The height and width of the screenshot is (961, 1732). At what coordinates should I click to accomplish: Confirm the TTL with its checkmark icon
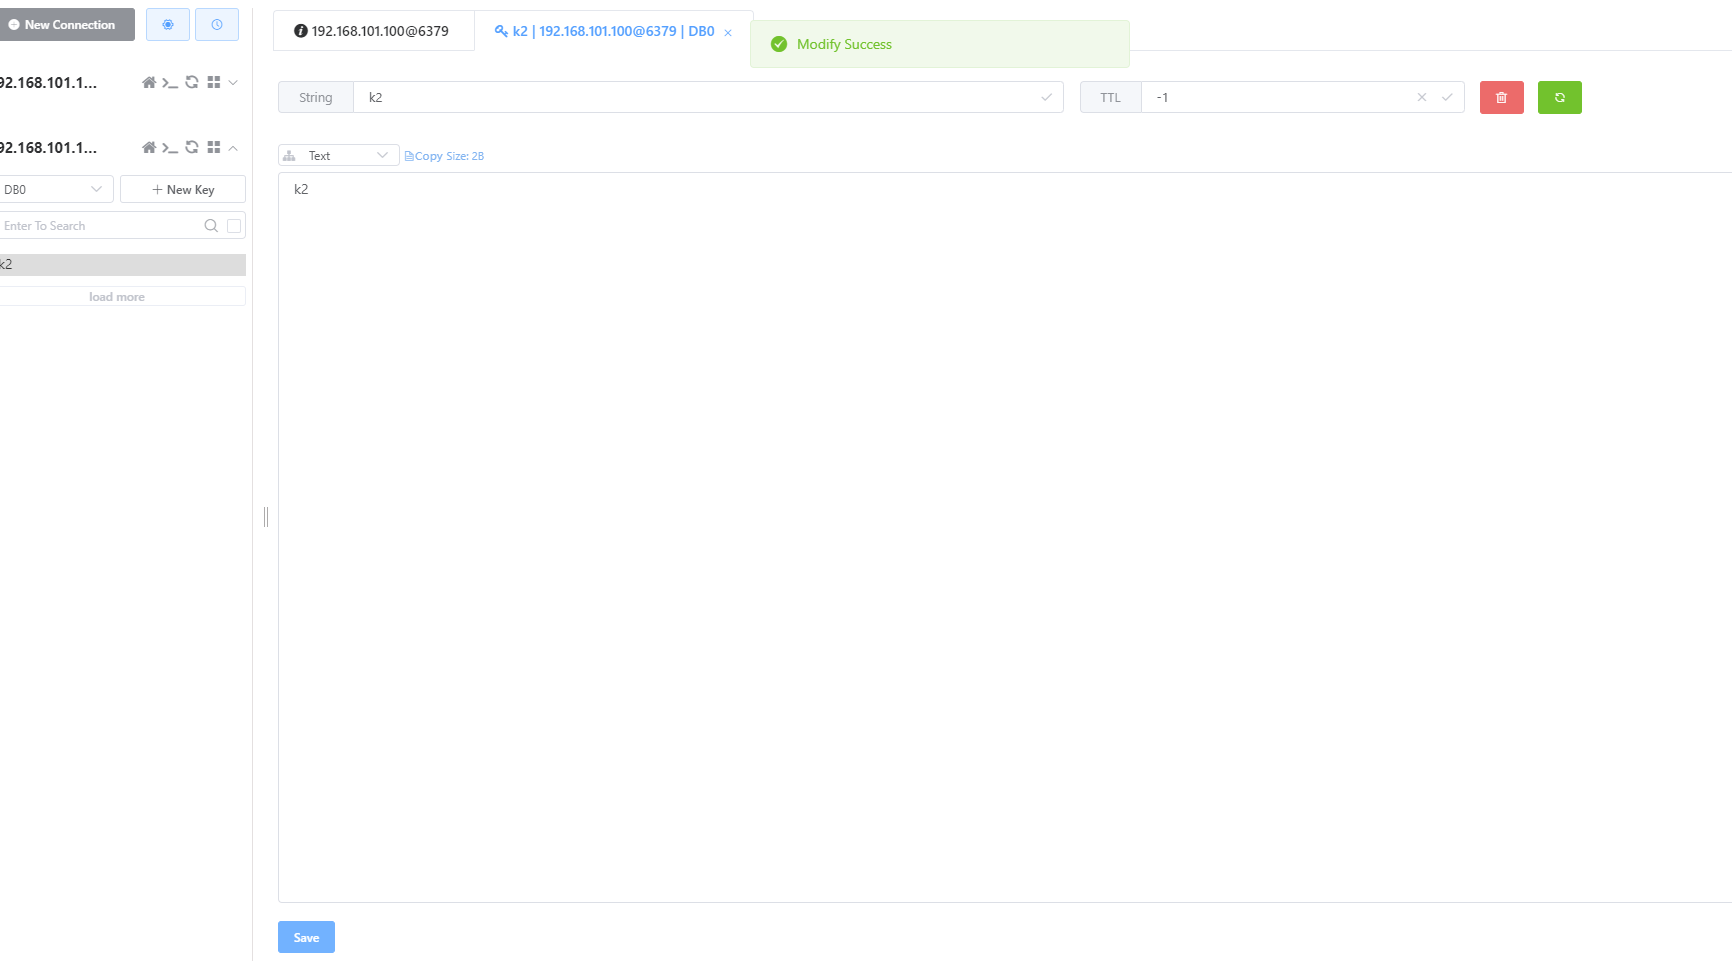1447,98
